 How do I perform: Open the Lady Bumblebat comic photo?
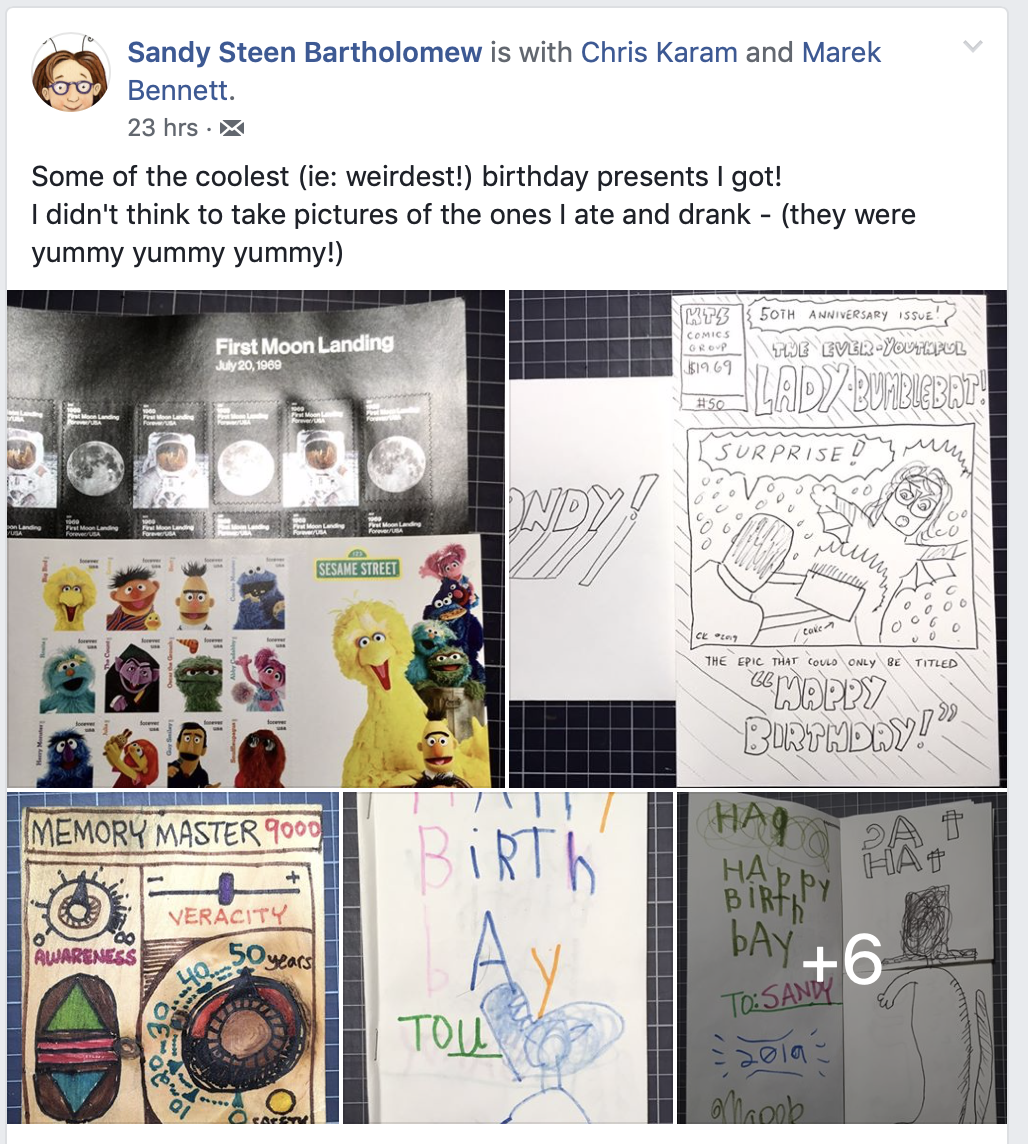[x=758, y=538]
